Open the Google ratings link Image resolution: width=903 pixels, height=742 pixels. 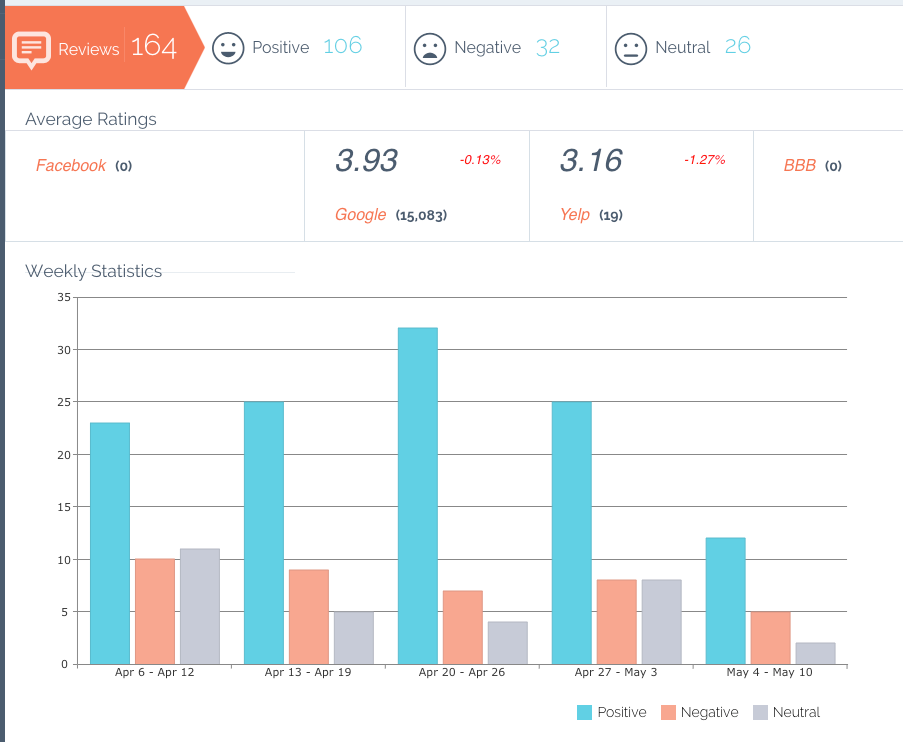[x=361, y=215]
